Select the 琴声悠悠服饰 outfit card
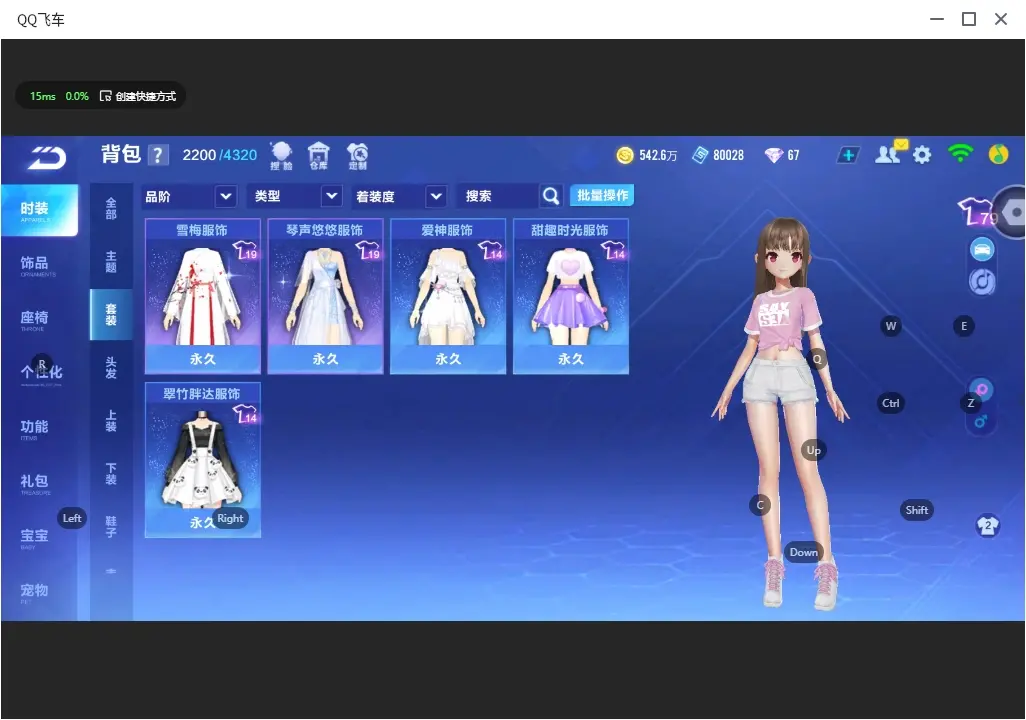 tap(325, 296)
